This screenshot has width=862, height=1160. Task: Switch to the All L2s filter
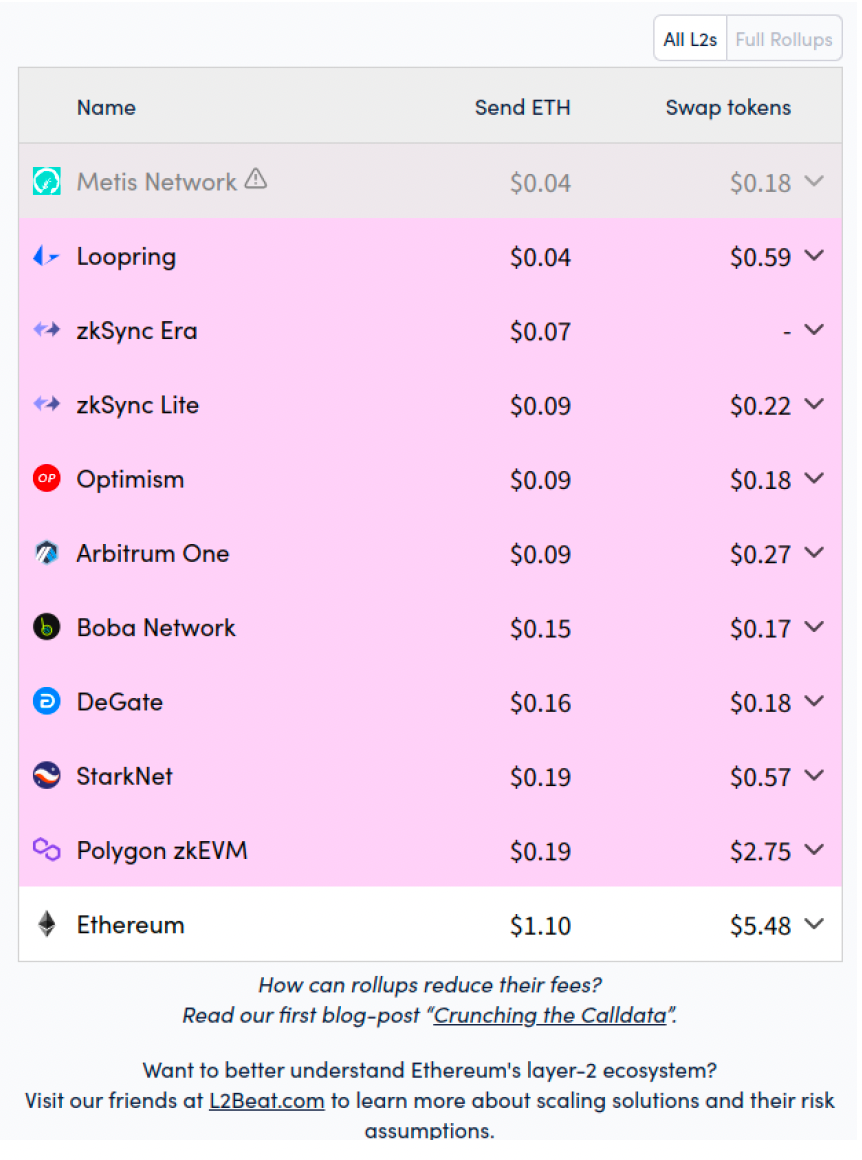(x=690, y=39)
